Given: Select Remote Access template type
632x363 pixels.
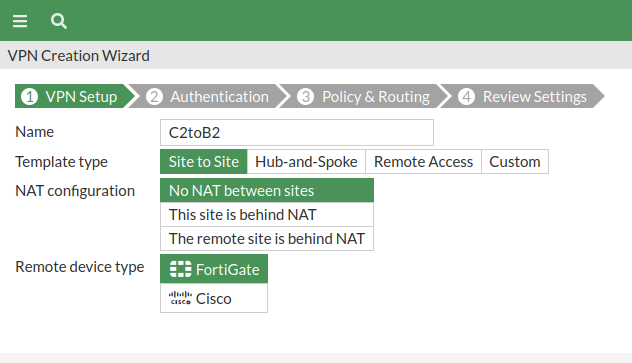Looking at the screenshot, I should [423, 162].
